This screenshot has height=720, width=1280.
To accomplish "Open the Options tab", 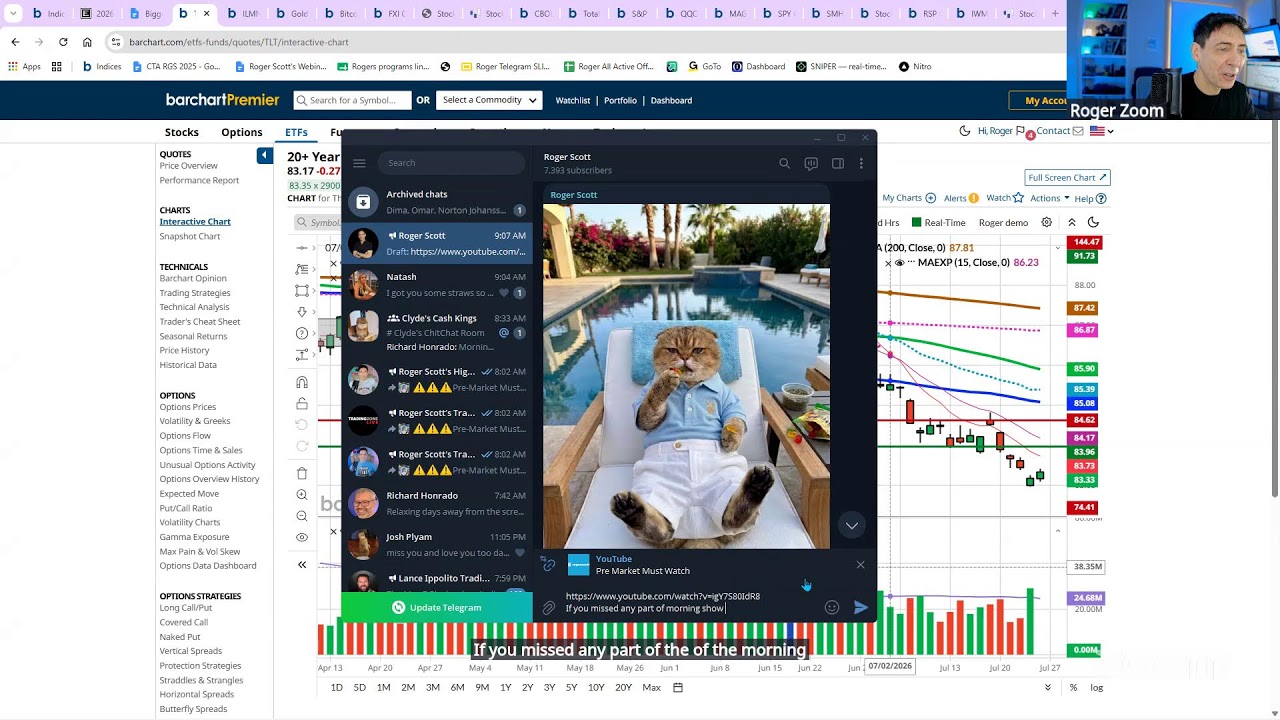I will [x=242, y=132].
